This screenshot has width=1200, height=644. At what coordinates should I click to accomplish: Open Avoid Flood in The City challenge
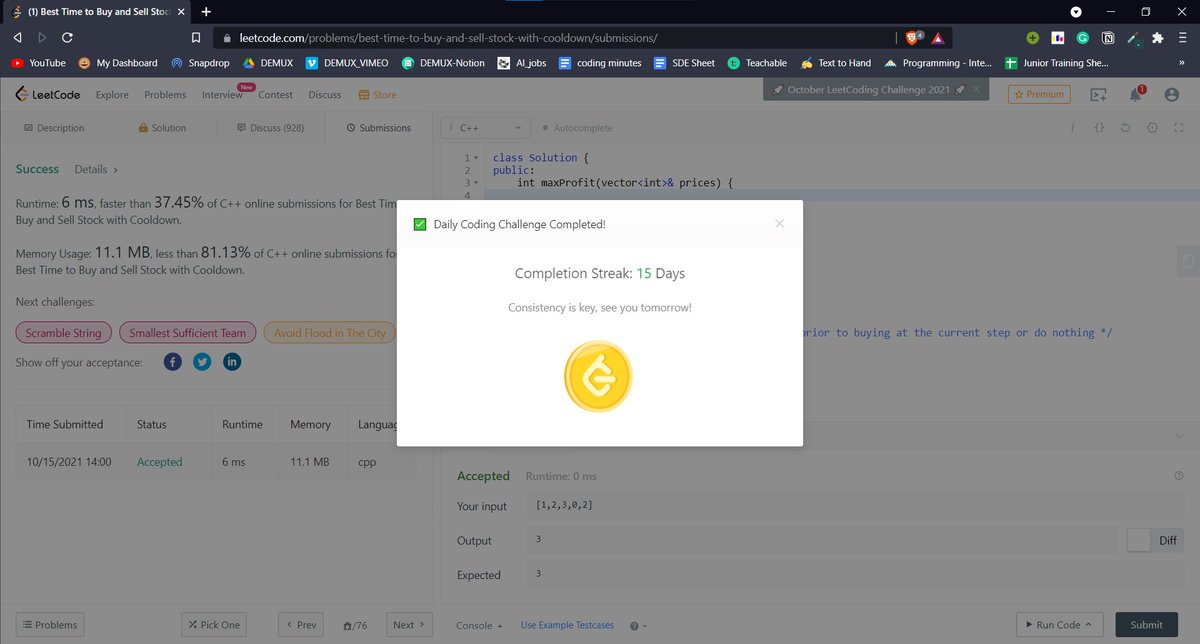pyautogui.click(x=330, y=333)
